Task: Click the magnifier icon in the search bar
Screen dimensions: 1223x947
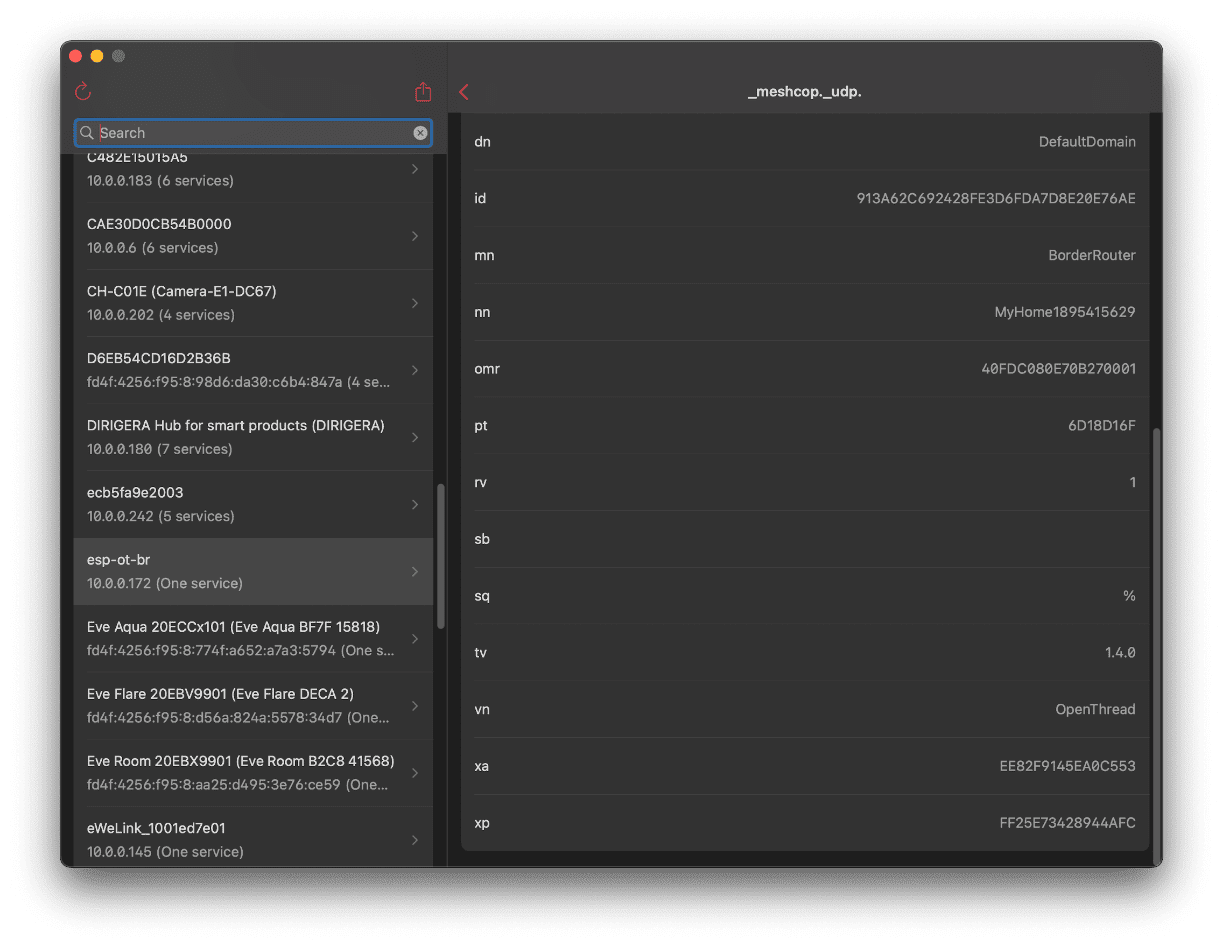Action: click(x=87, y=133)
